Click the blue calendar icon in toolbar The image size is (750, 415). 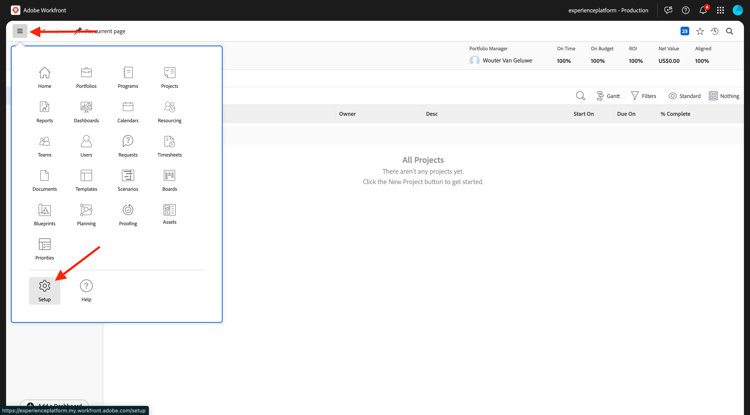click(684, 31)
